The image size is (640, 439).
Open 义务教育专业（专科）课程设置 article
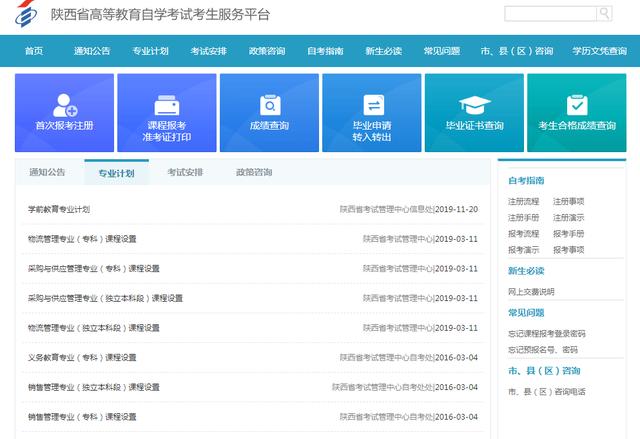82,357
